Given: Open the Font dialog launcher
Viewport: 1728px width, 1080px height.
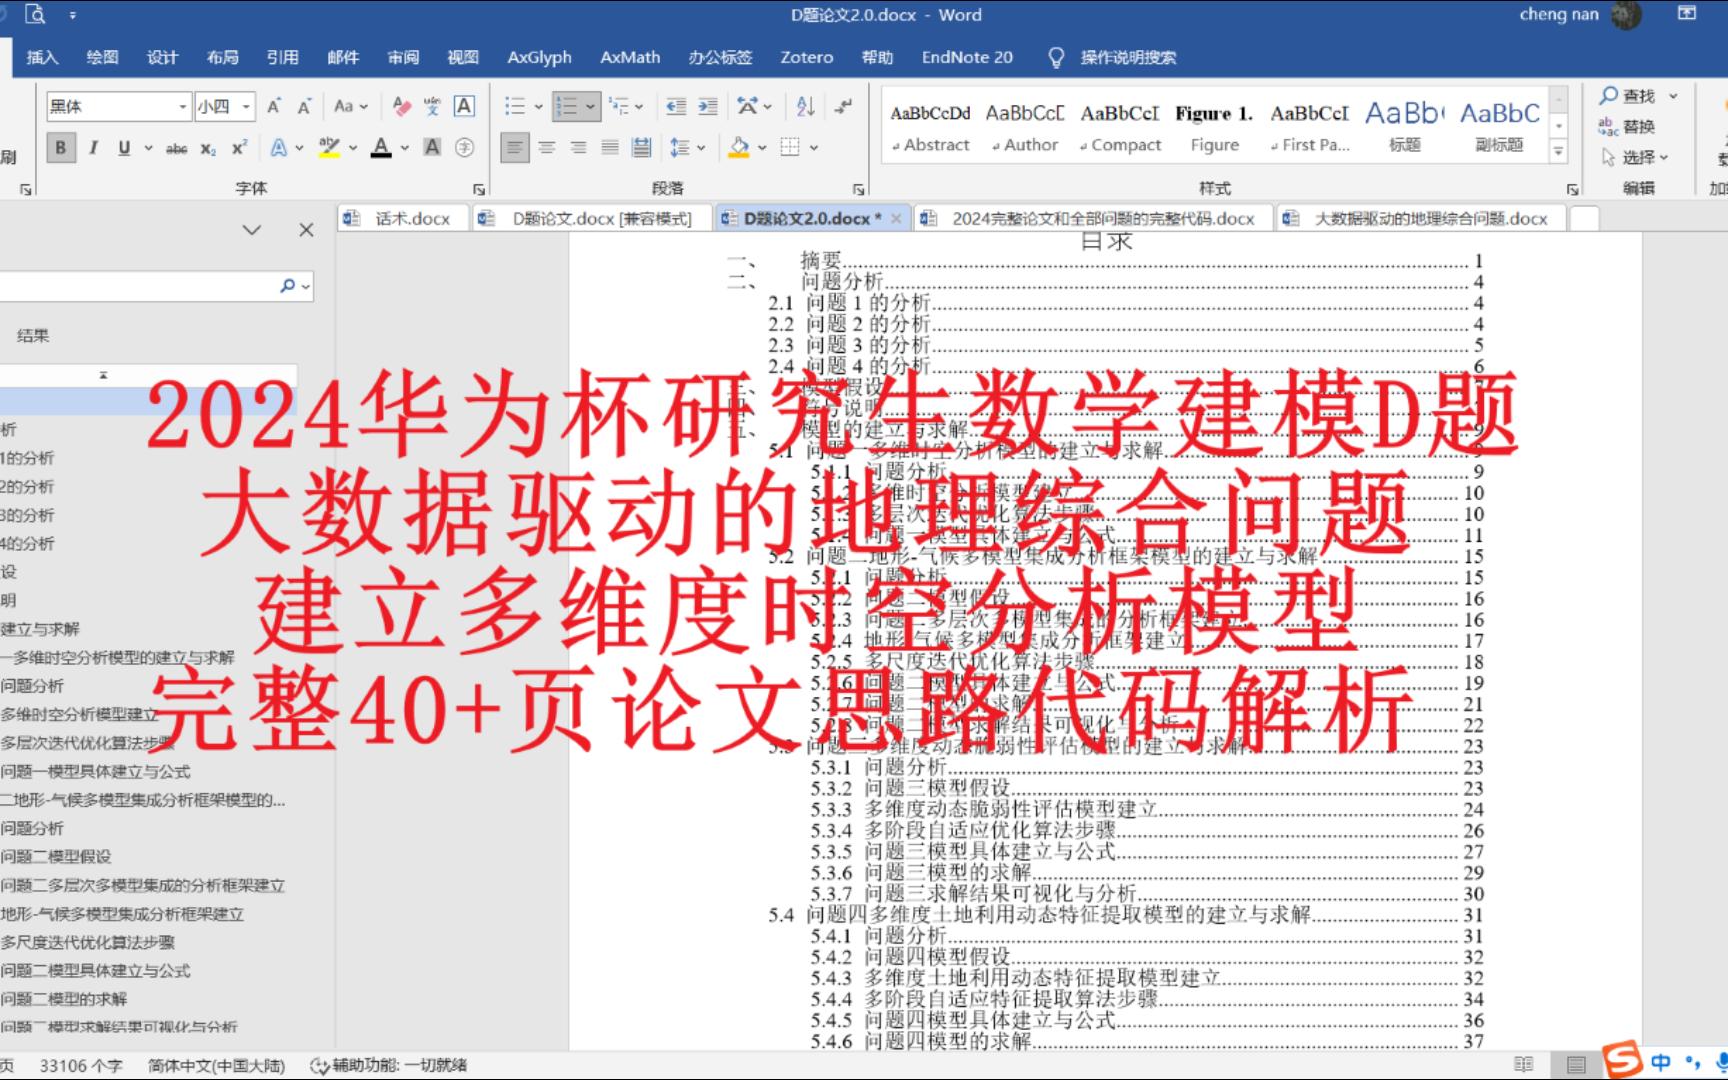Looking at the screenshot, I should [479, 189].
